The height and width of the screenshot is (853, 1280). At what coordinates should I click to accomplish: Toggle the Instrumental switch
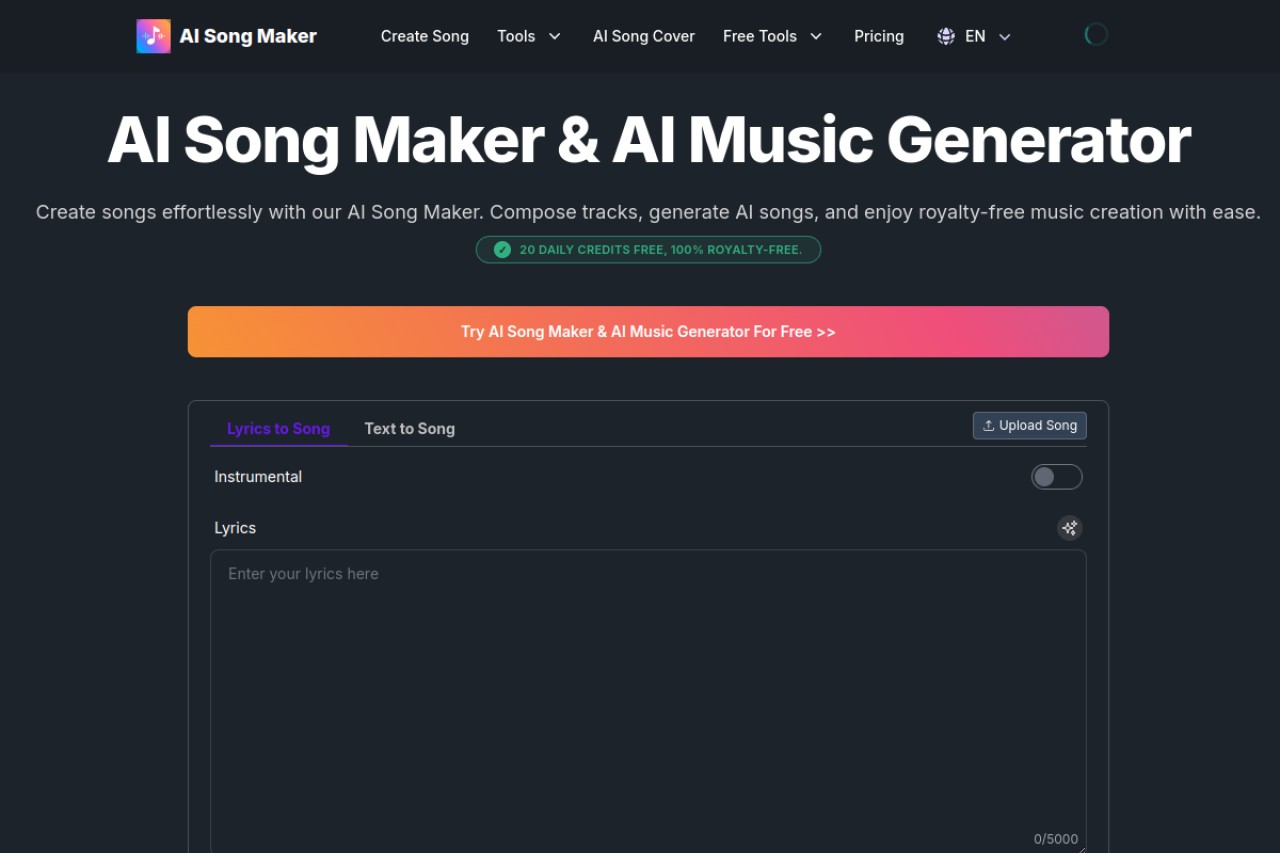[1057, 477]
